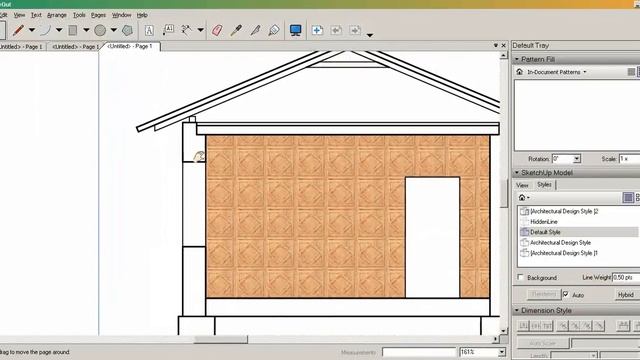Go to the next page
The width and height of the screenshot is (640, 360).
(x=355, y=30)
